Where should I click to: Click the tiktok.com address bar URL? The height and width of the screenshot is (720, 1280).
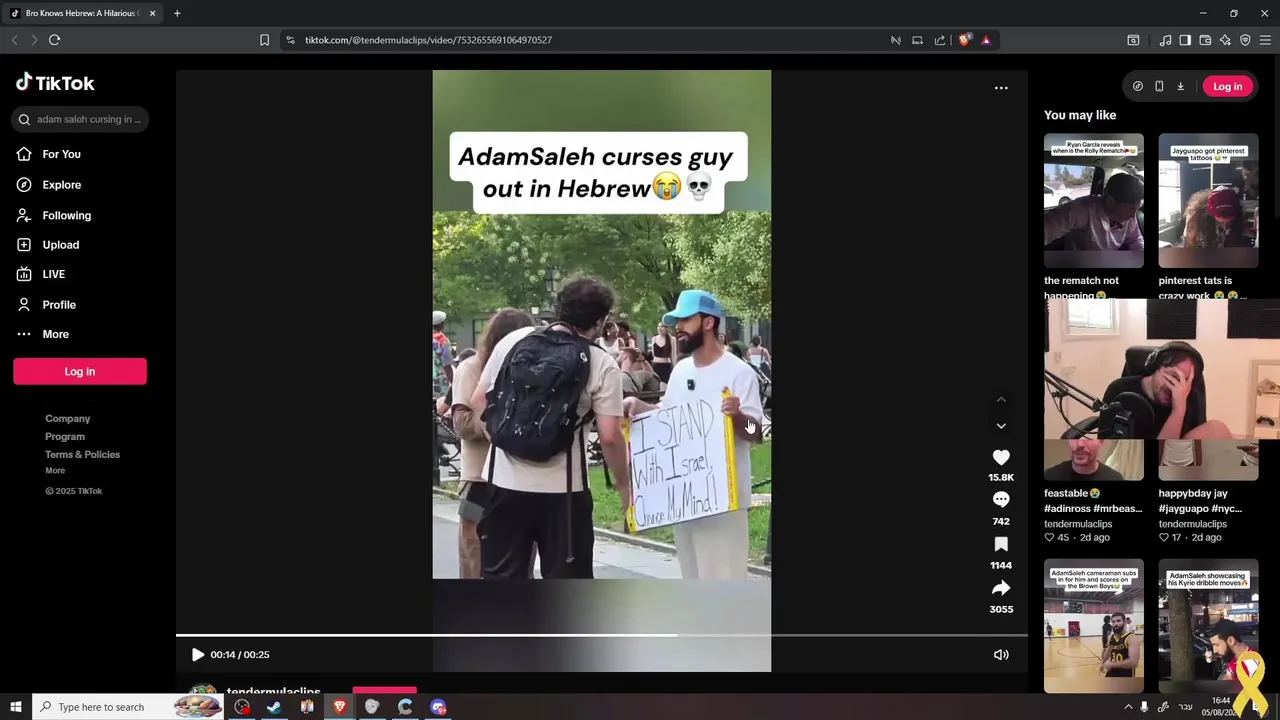pyautogui.click(x=428, y=40)
